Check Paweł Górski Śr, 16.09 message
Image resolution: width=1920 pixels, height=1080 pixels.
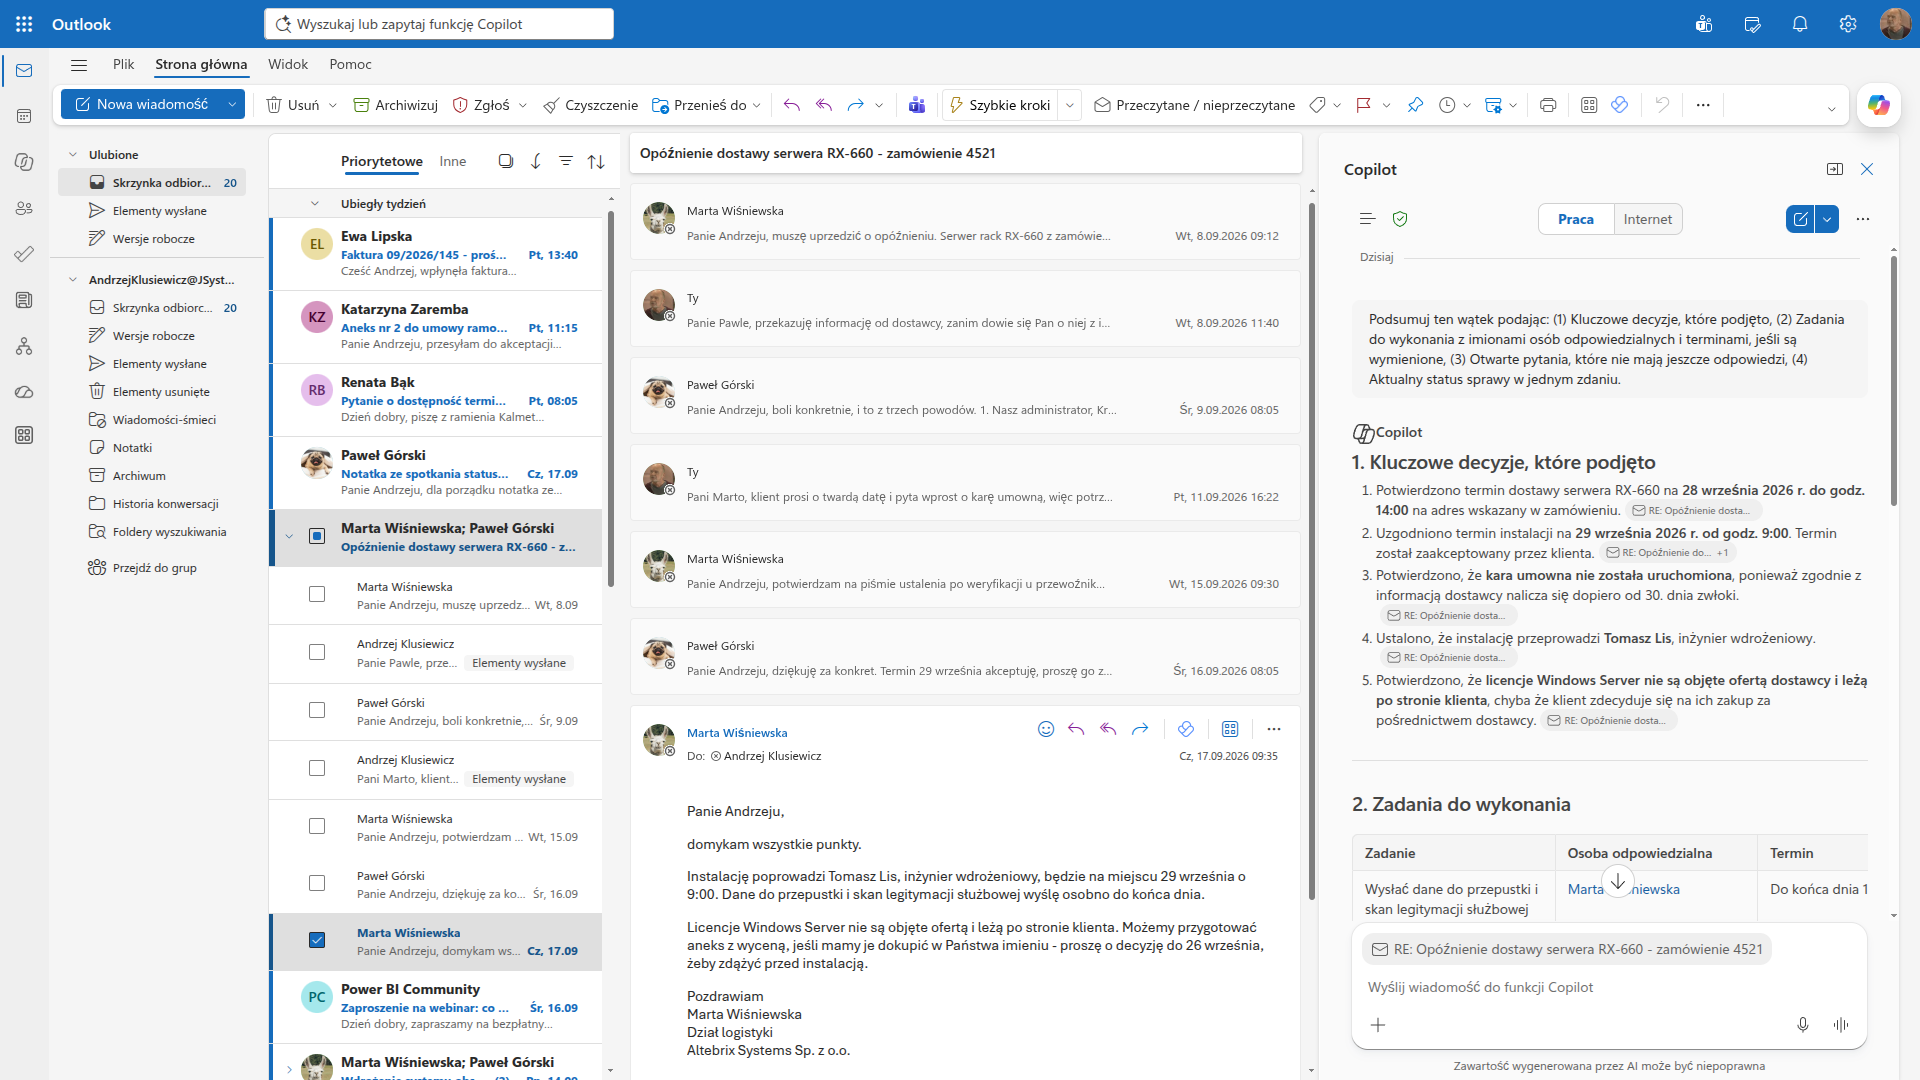[317, 883]
